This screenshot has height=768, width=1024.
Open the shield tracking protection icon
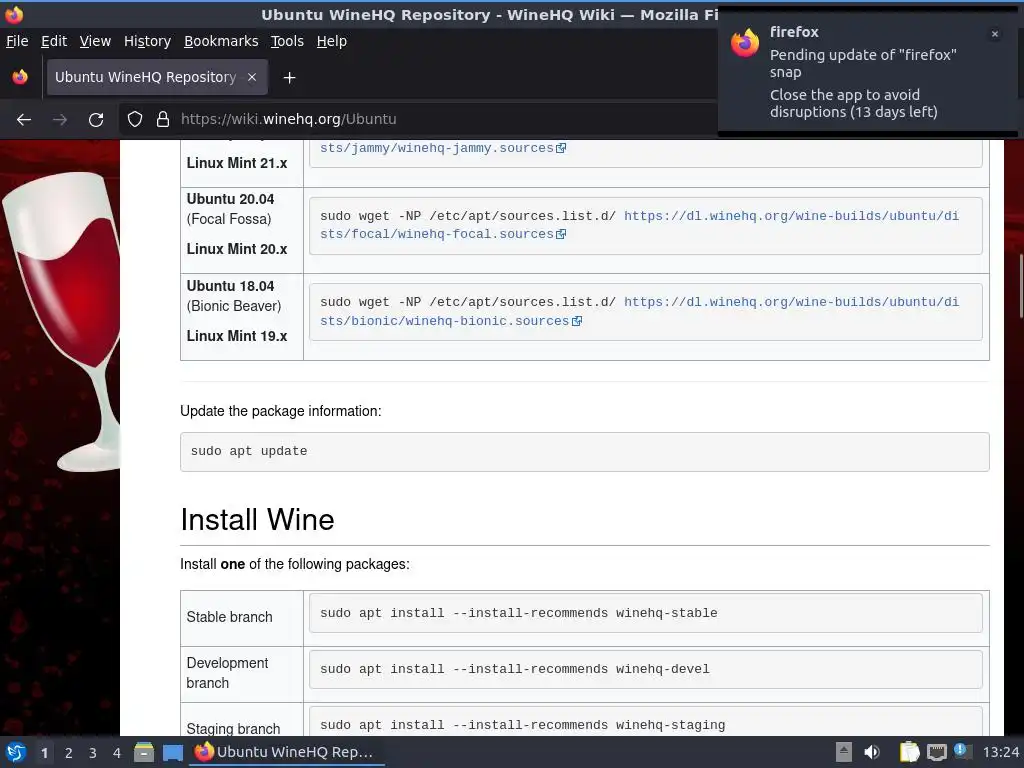(x=135, y=120)
